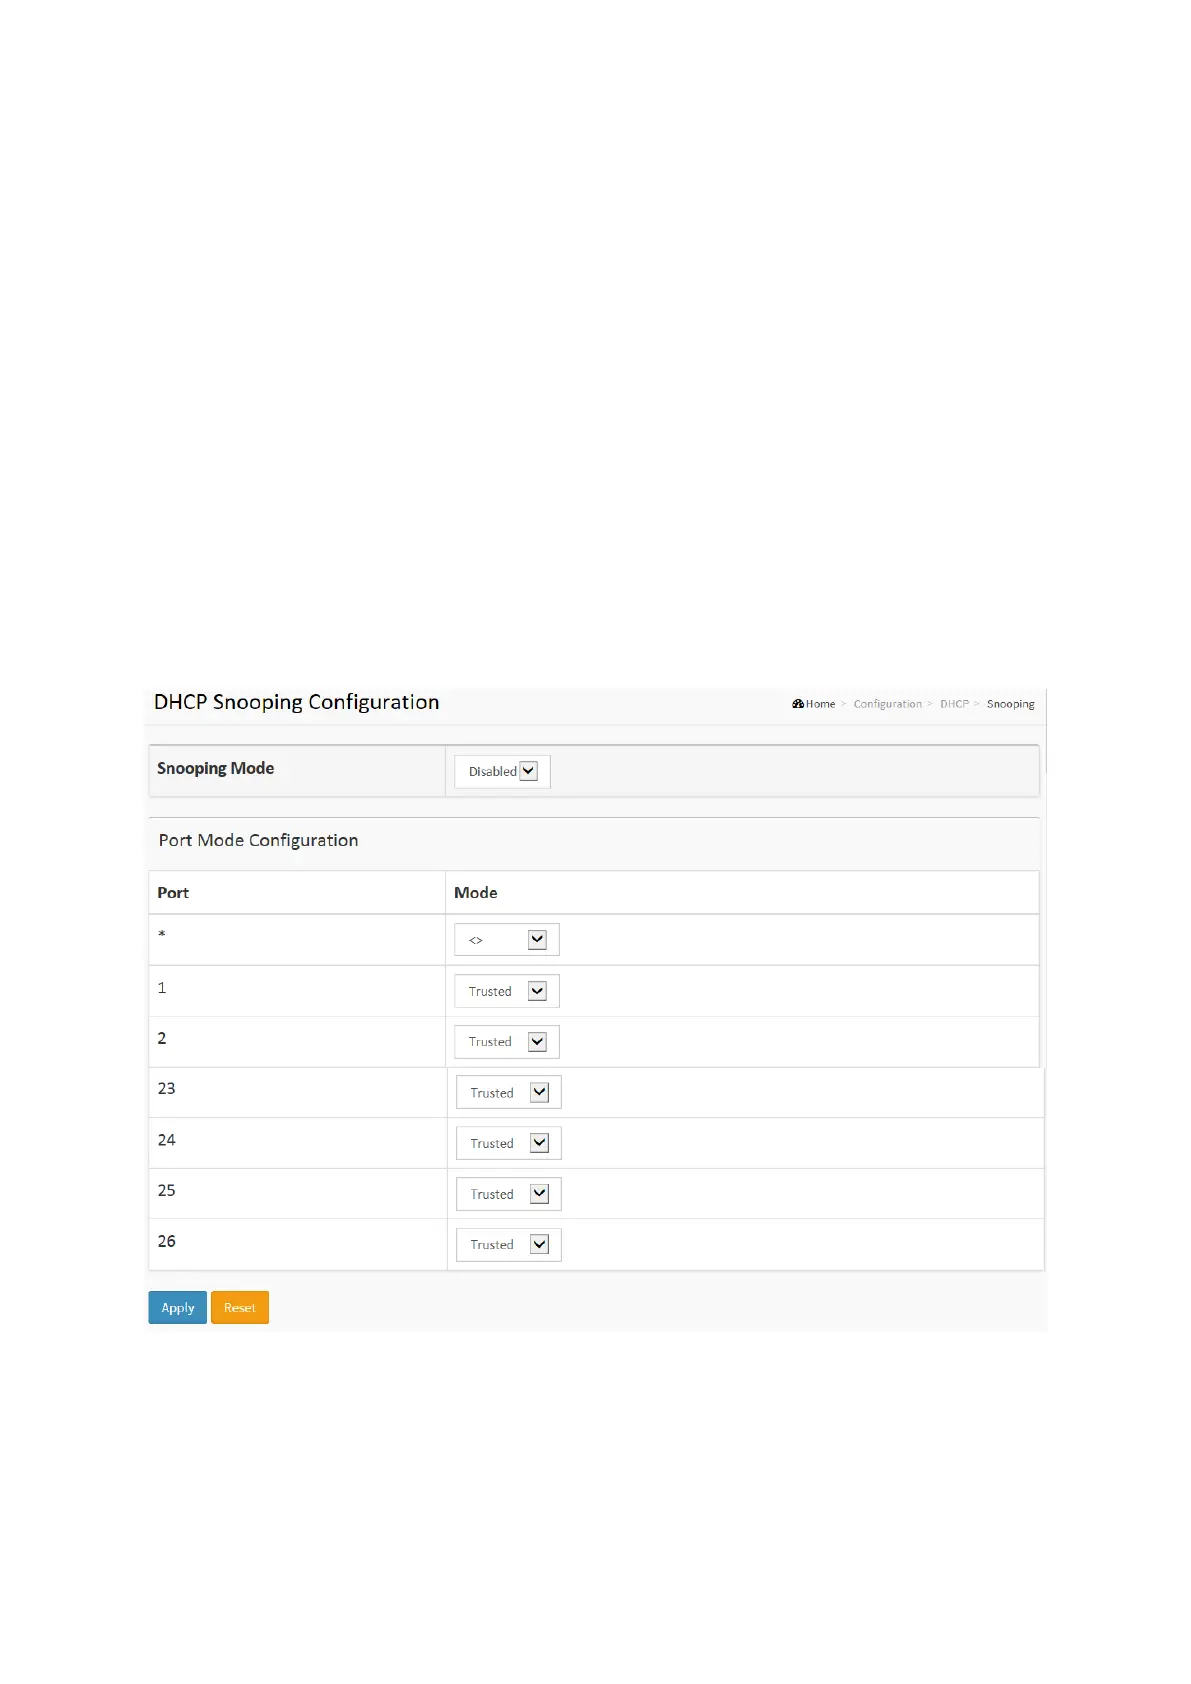Click the Port Mode Configuration heading
This screenshot has height=1684, width=1191.
[258, 840]
